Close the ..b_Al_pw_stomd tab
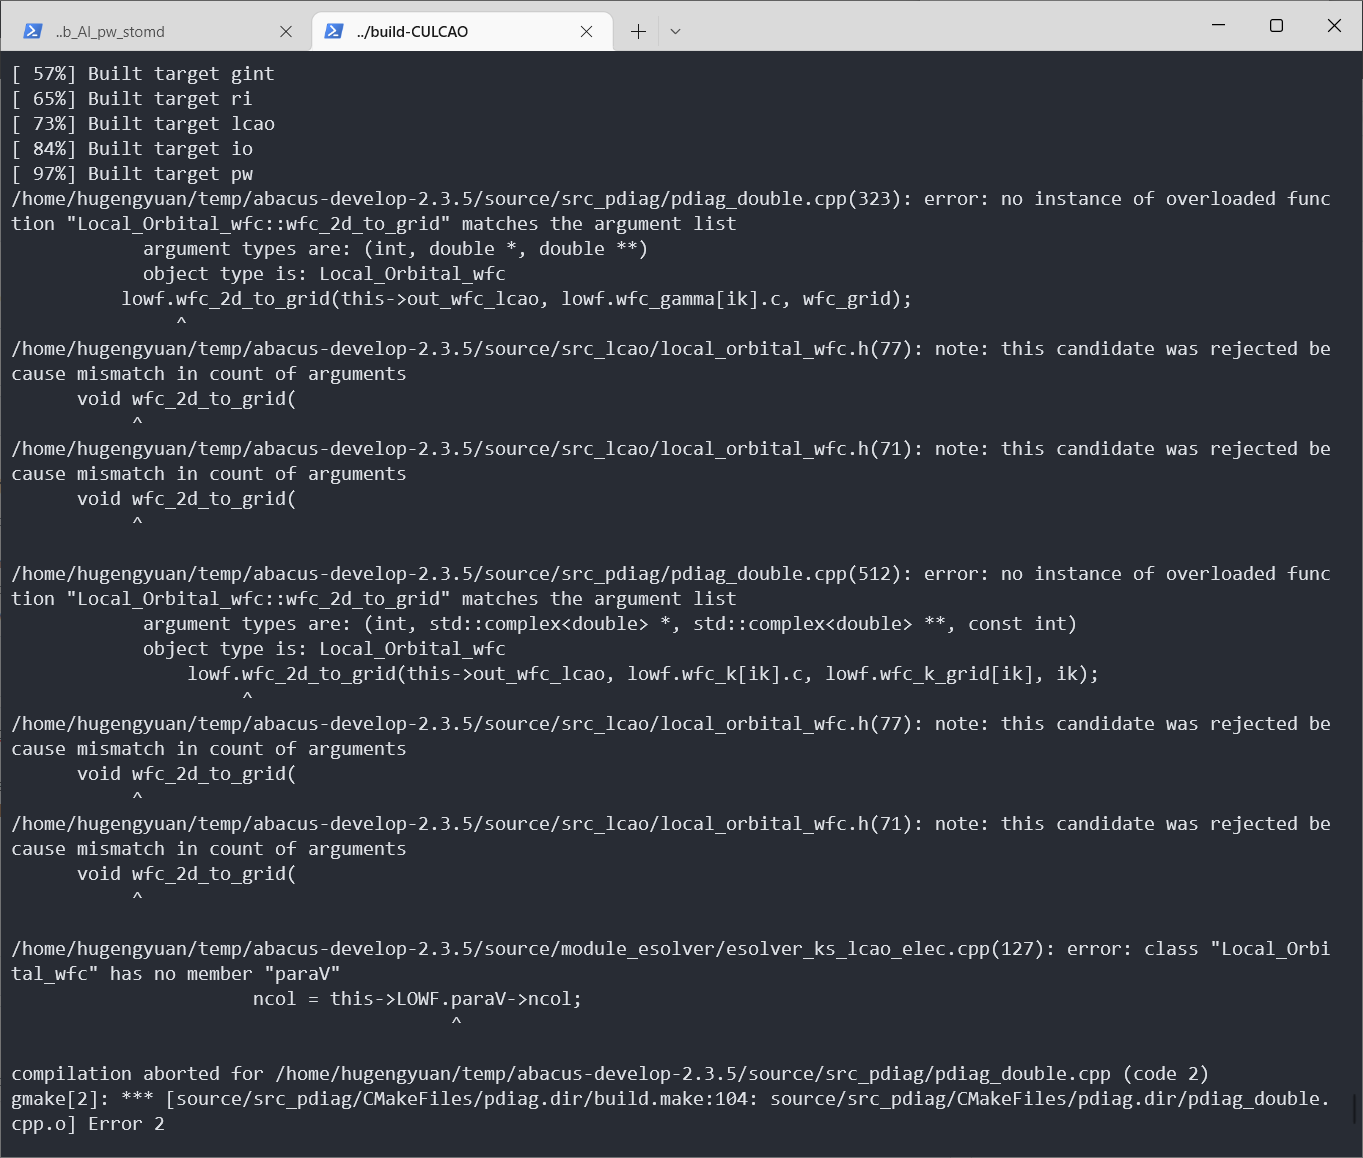 point(286,31)
